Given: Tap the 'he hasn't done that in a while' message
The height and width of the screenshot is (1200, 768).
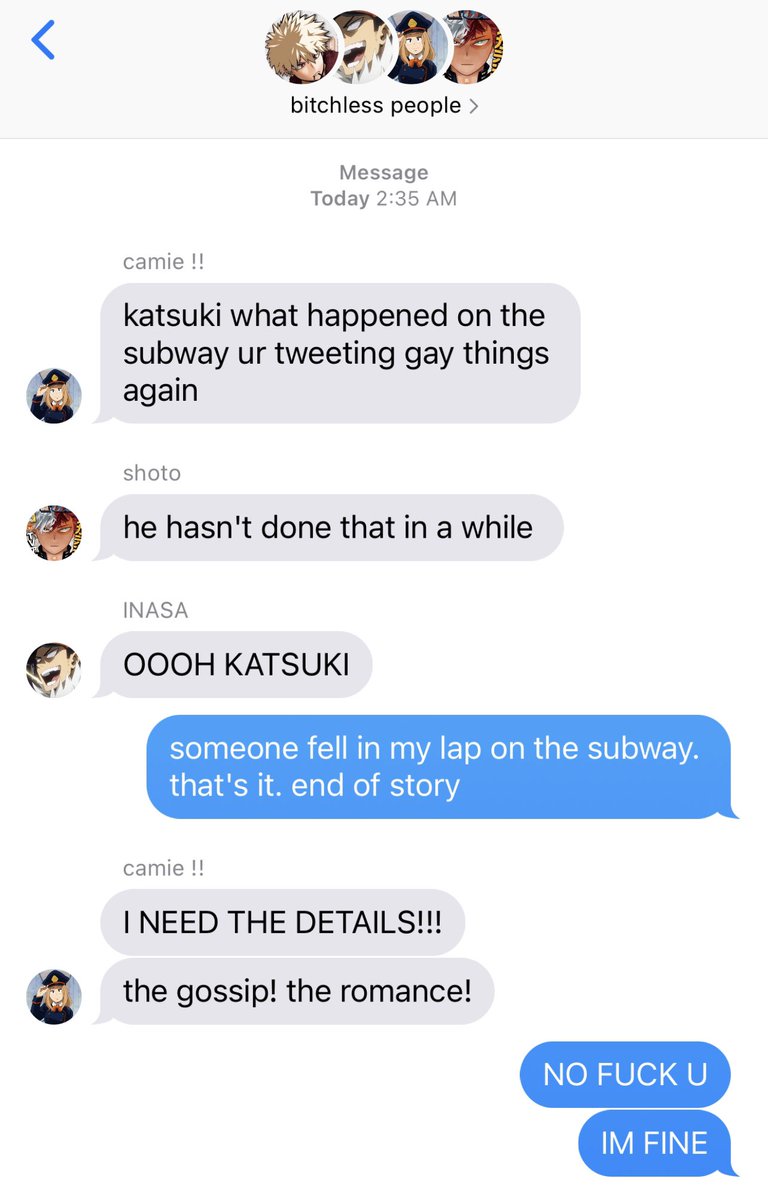Looking at the screenshot, I should (x=329, y=528).
